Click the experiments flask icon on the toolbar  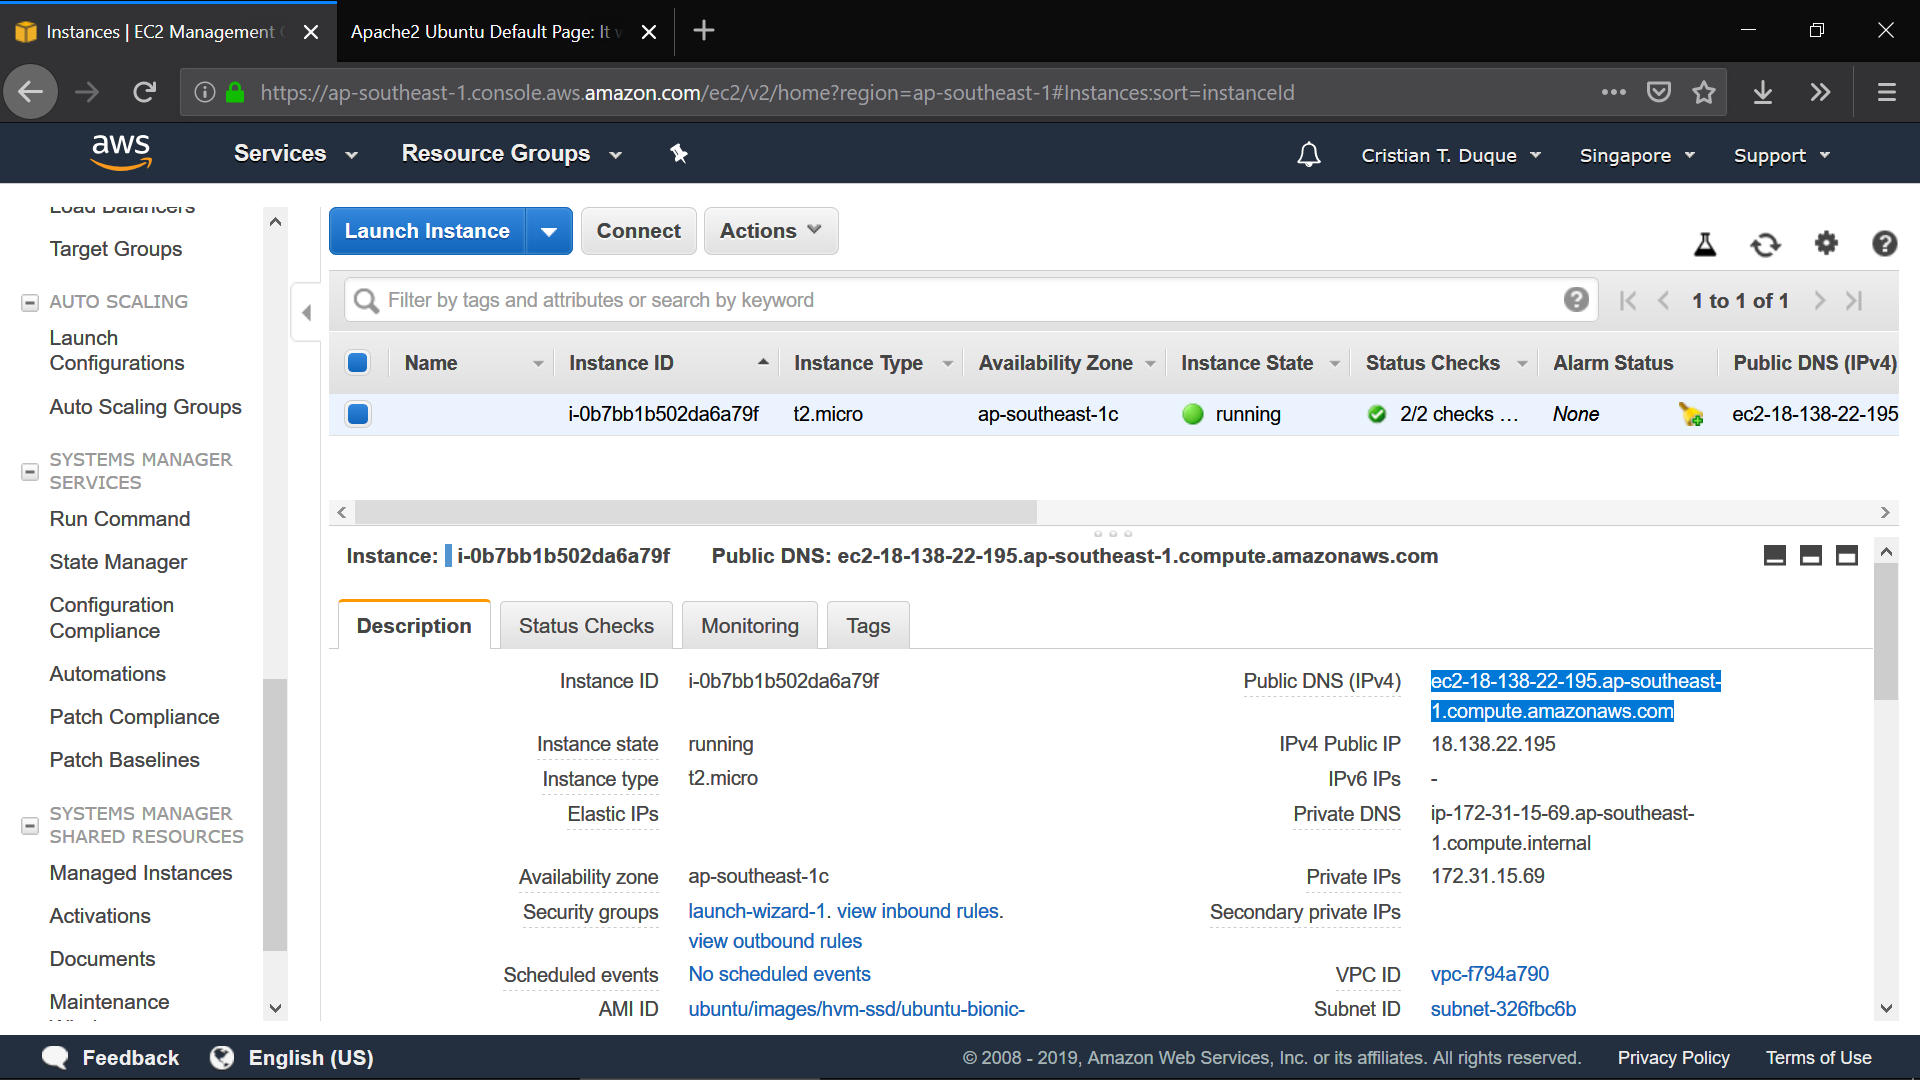[x=1704, y=244]
